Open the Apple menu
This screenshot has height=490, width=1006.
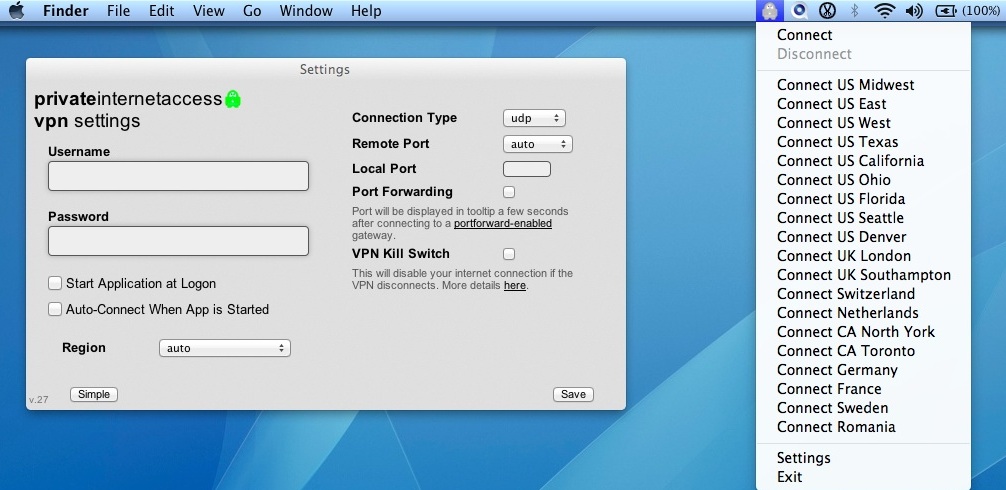[17, 11]
